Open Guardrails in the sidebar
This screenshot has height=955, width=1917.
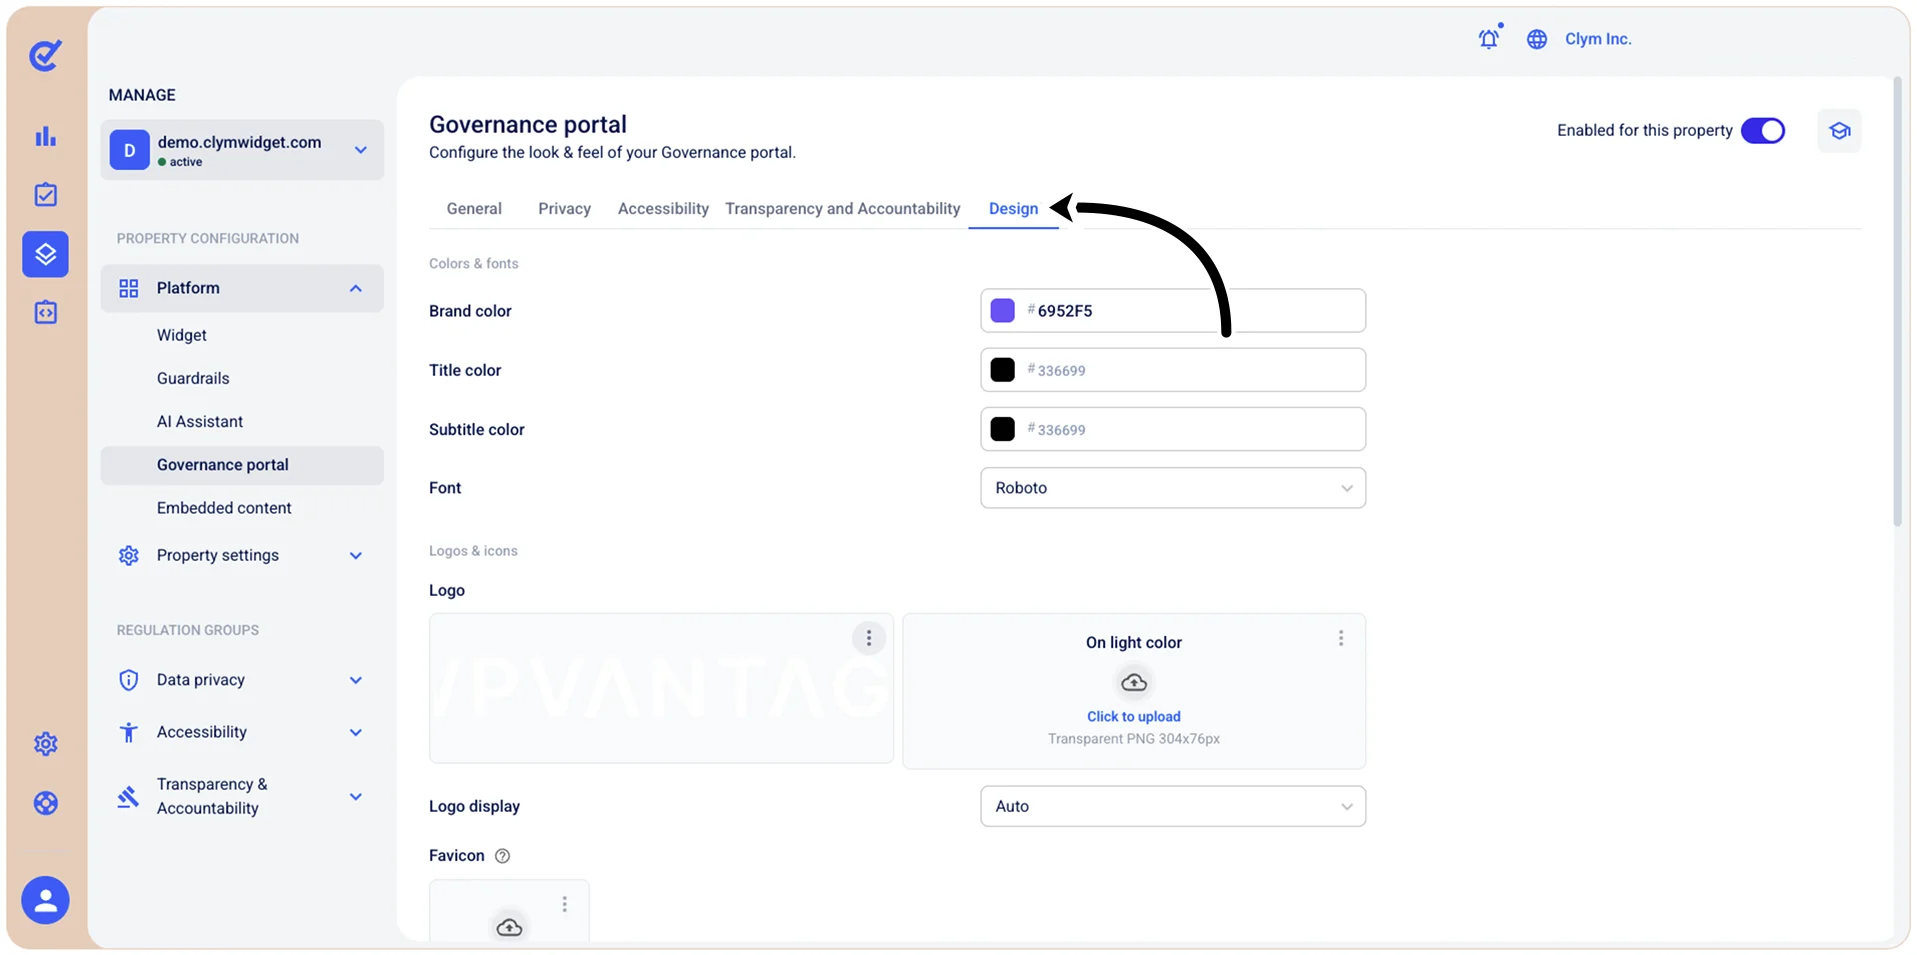(193, 378)
